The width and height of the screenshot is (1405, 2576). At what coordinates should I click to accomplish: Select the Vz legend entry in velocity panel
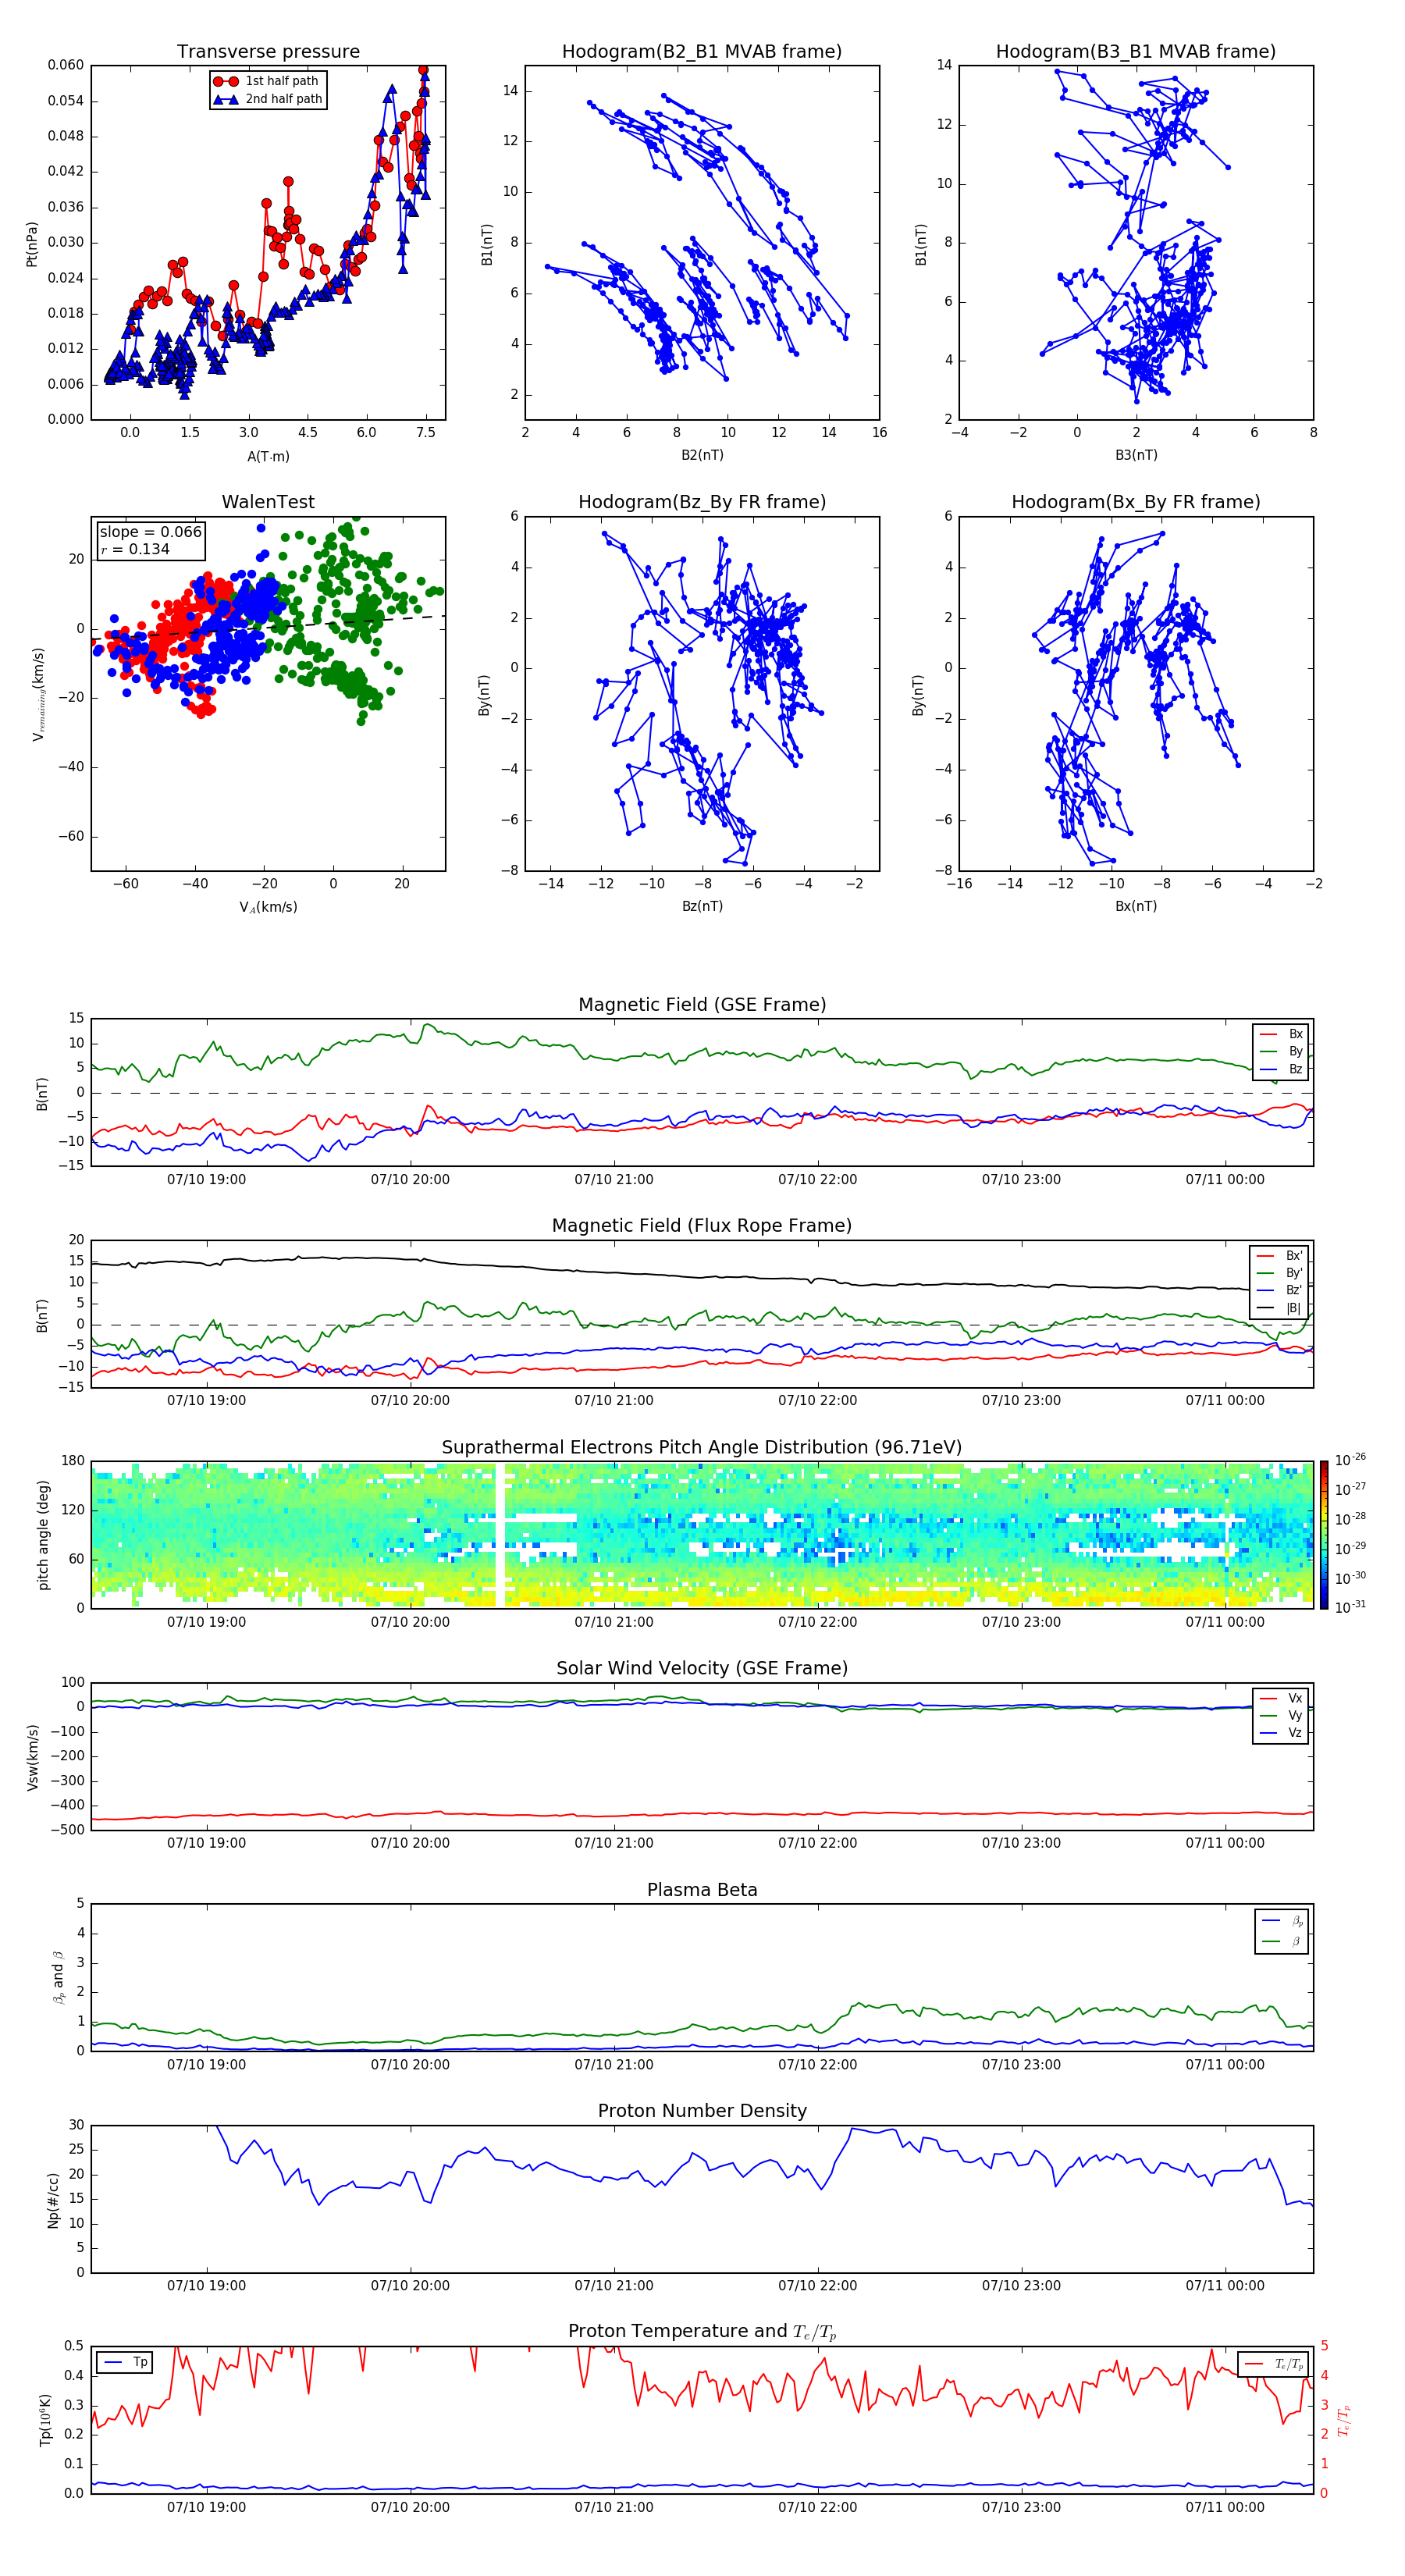[1281, 1732]
